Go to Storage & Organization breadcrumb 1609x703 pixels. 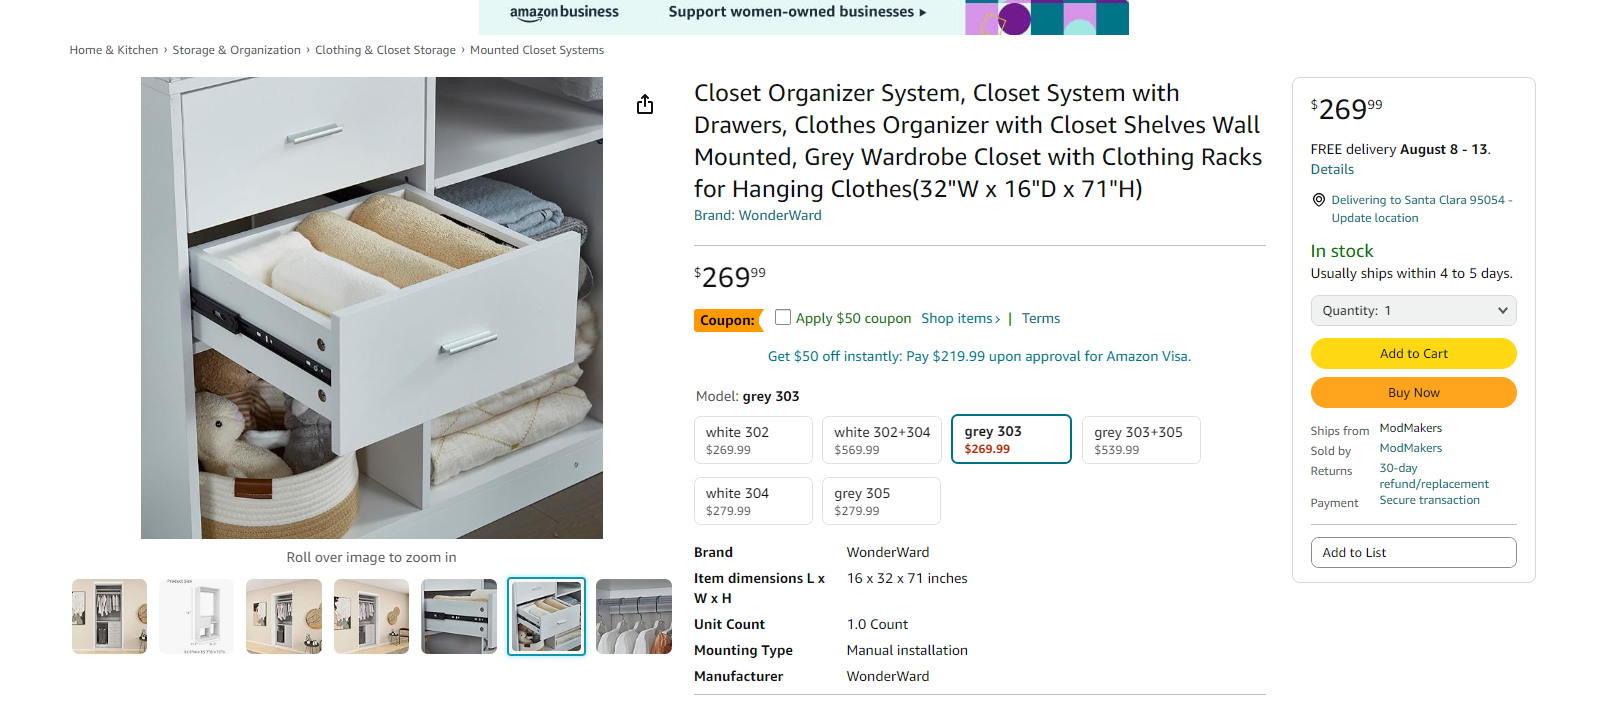[x=236, y=50]
